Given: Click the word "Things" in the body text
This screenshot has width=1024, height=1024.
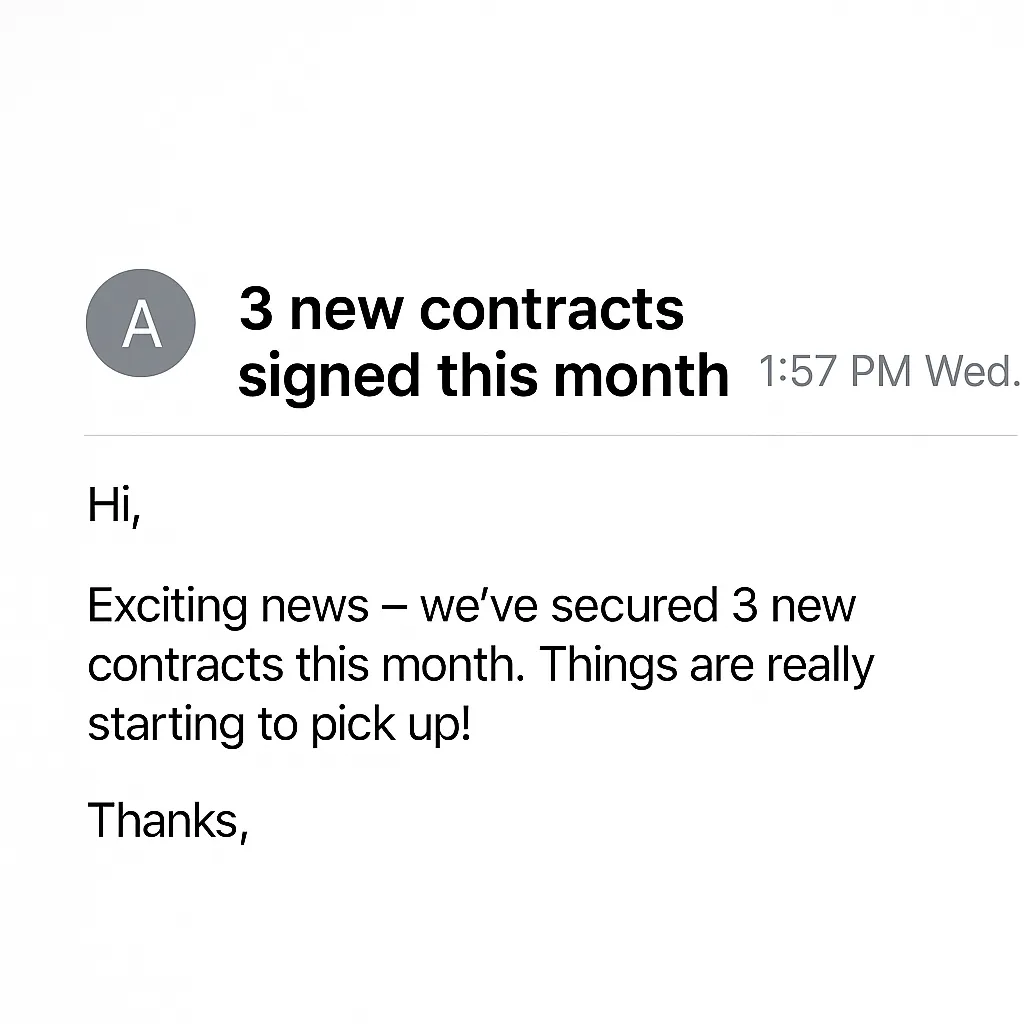Looking at the screenshot, I should click(608, 666).
